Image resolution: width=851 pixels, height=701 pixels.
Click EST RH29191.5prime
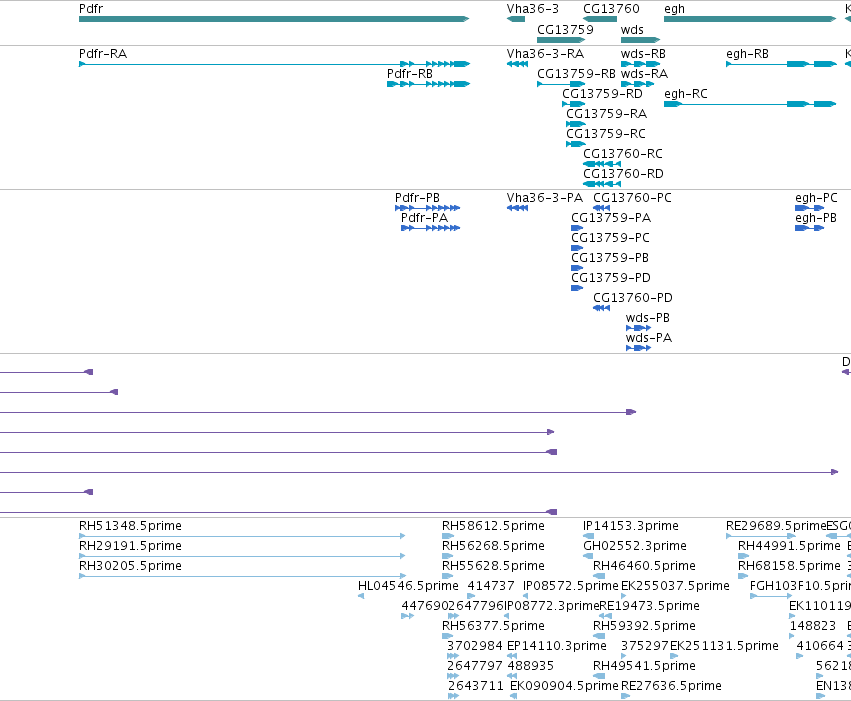[x=130, y=546]
